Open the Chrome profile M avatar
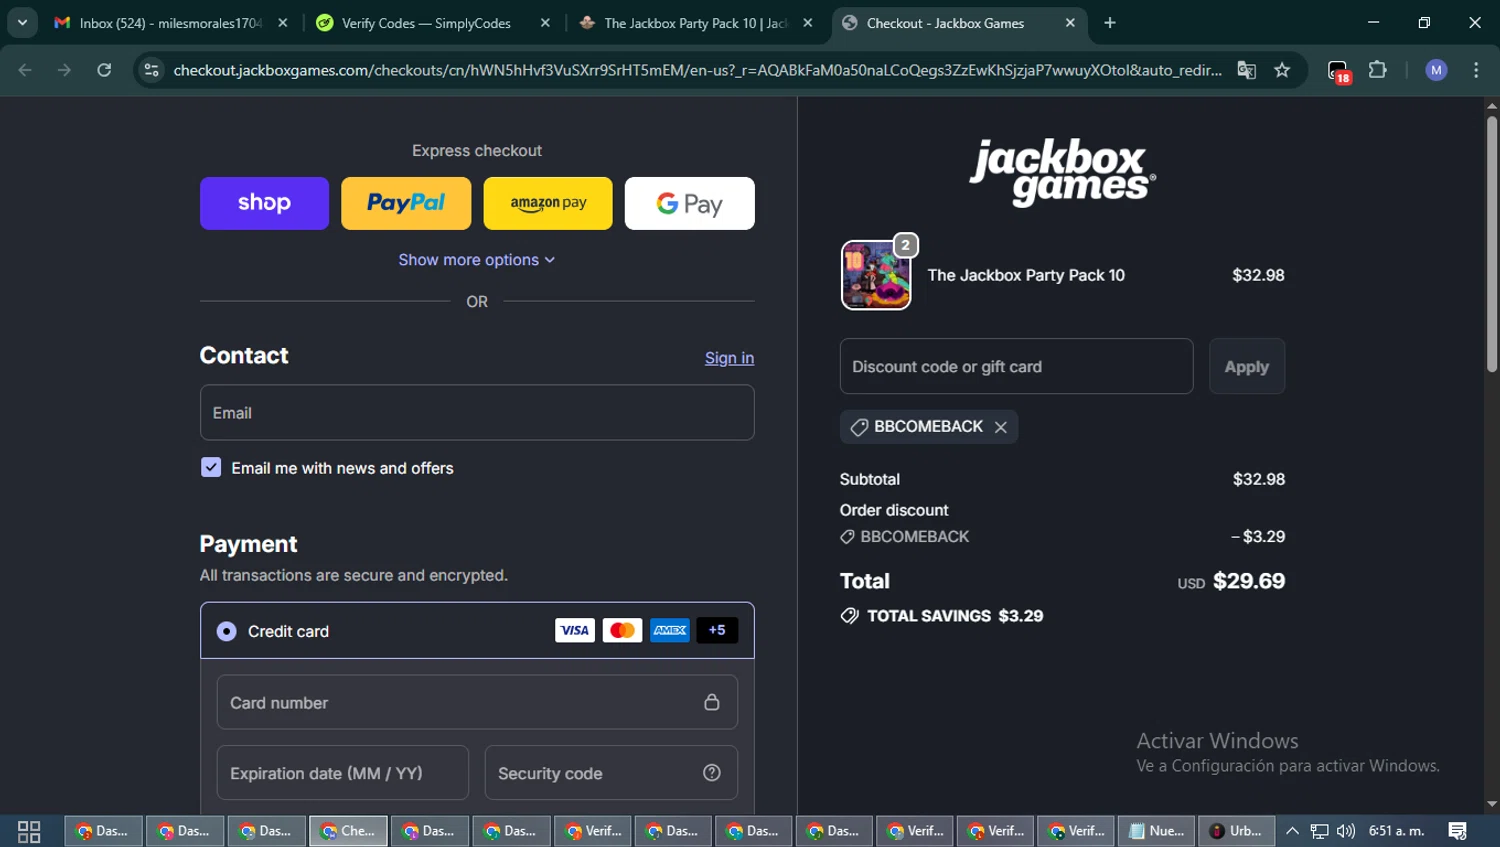 tap(1436, 70)
